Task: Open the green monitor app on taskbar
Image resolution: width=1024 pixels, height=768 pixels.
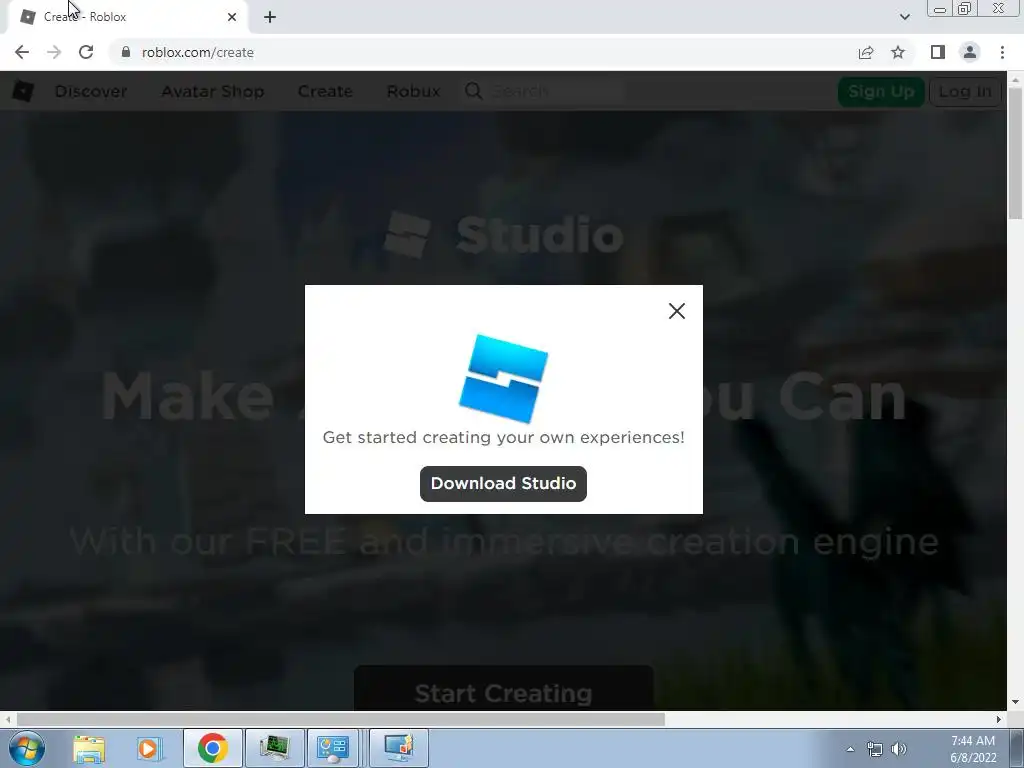Action: 274,748
